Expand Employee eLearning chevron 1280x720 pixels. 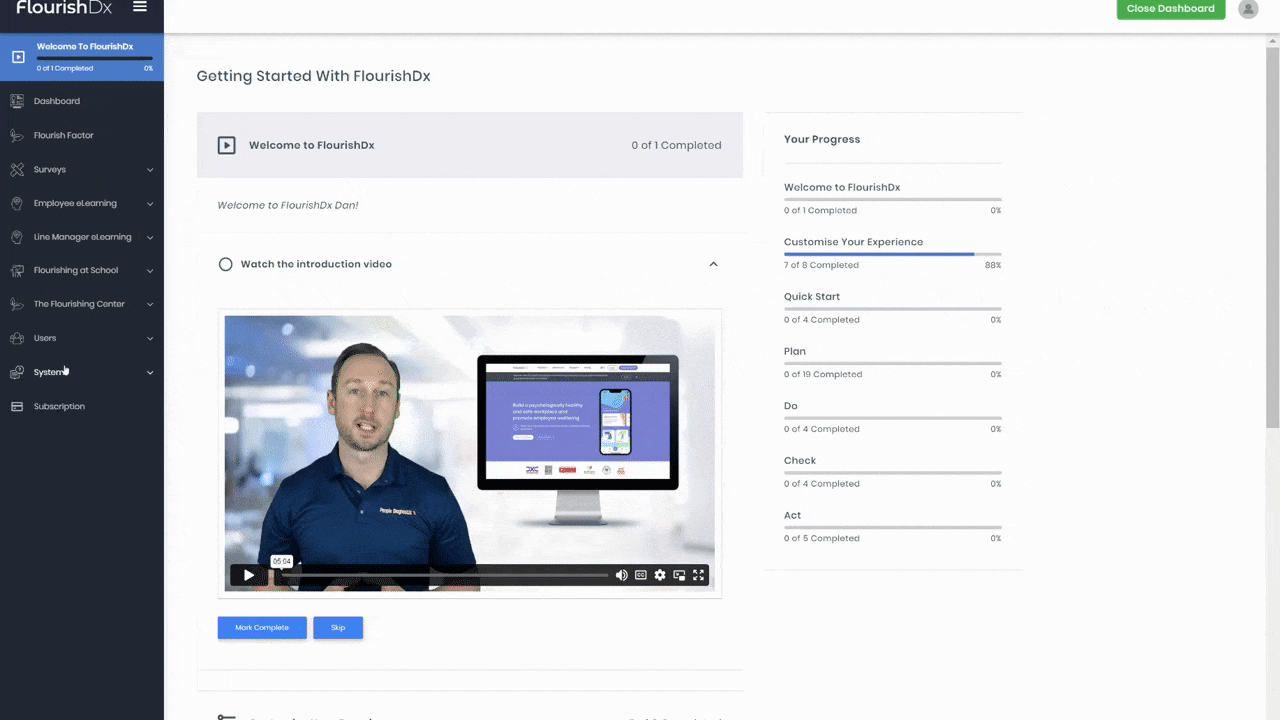coord(150,204)
